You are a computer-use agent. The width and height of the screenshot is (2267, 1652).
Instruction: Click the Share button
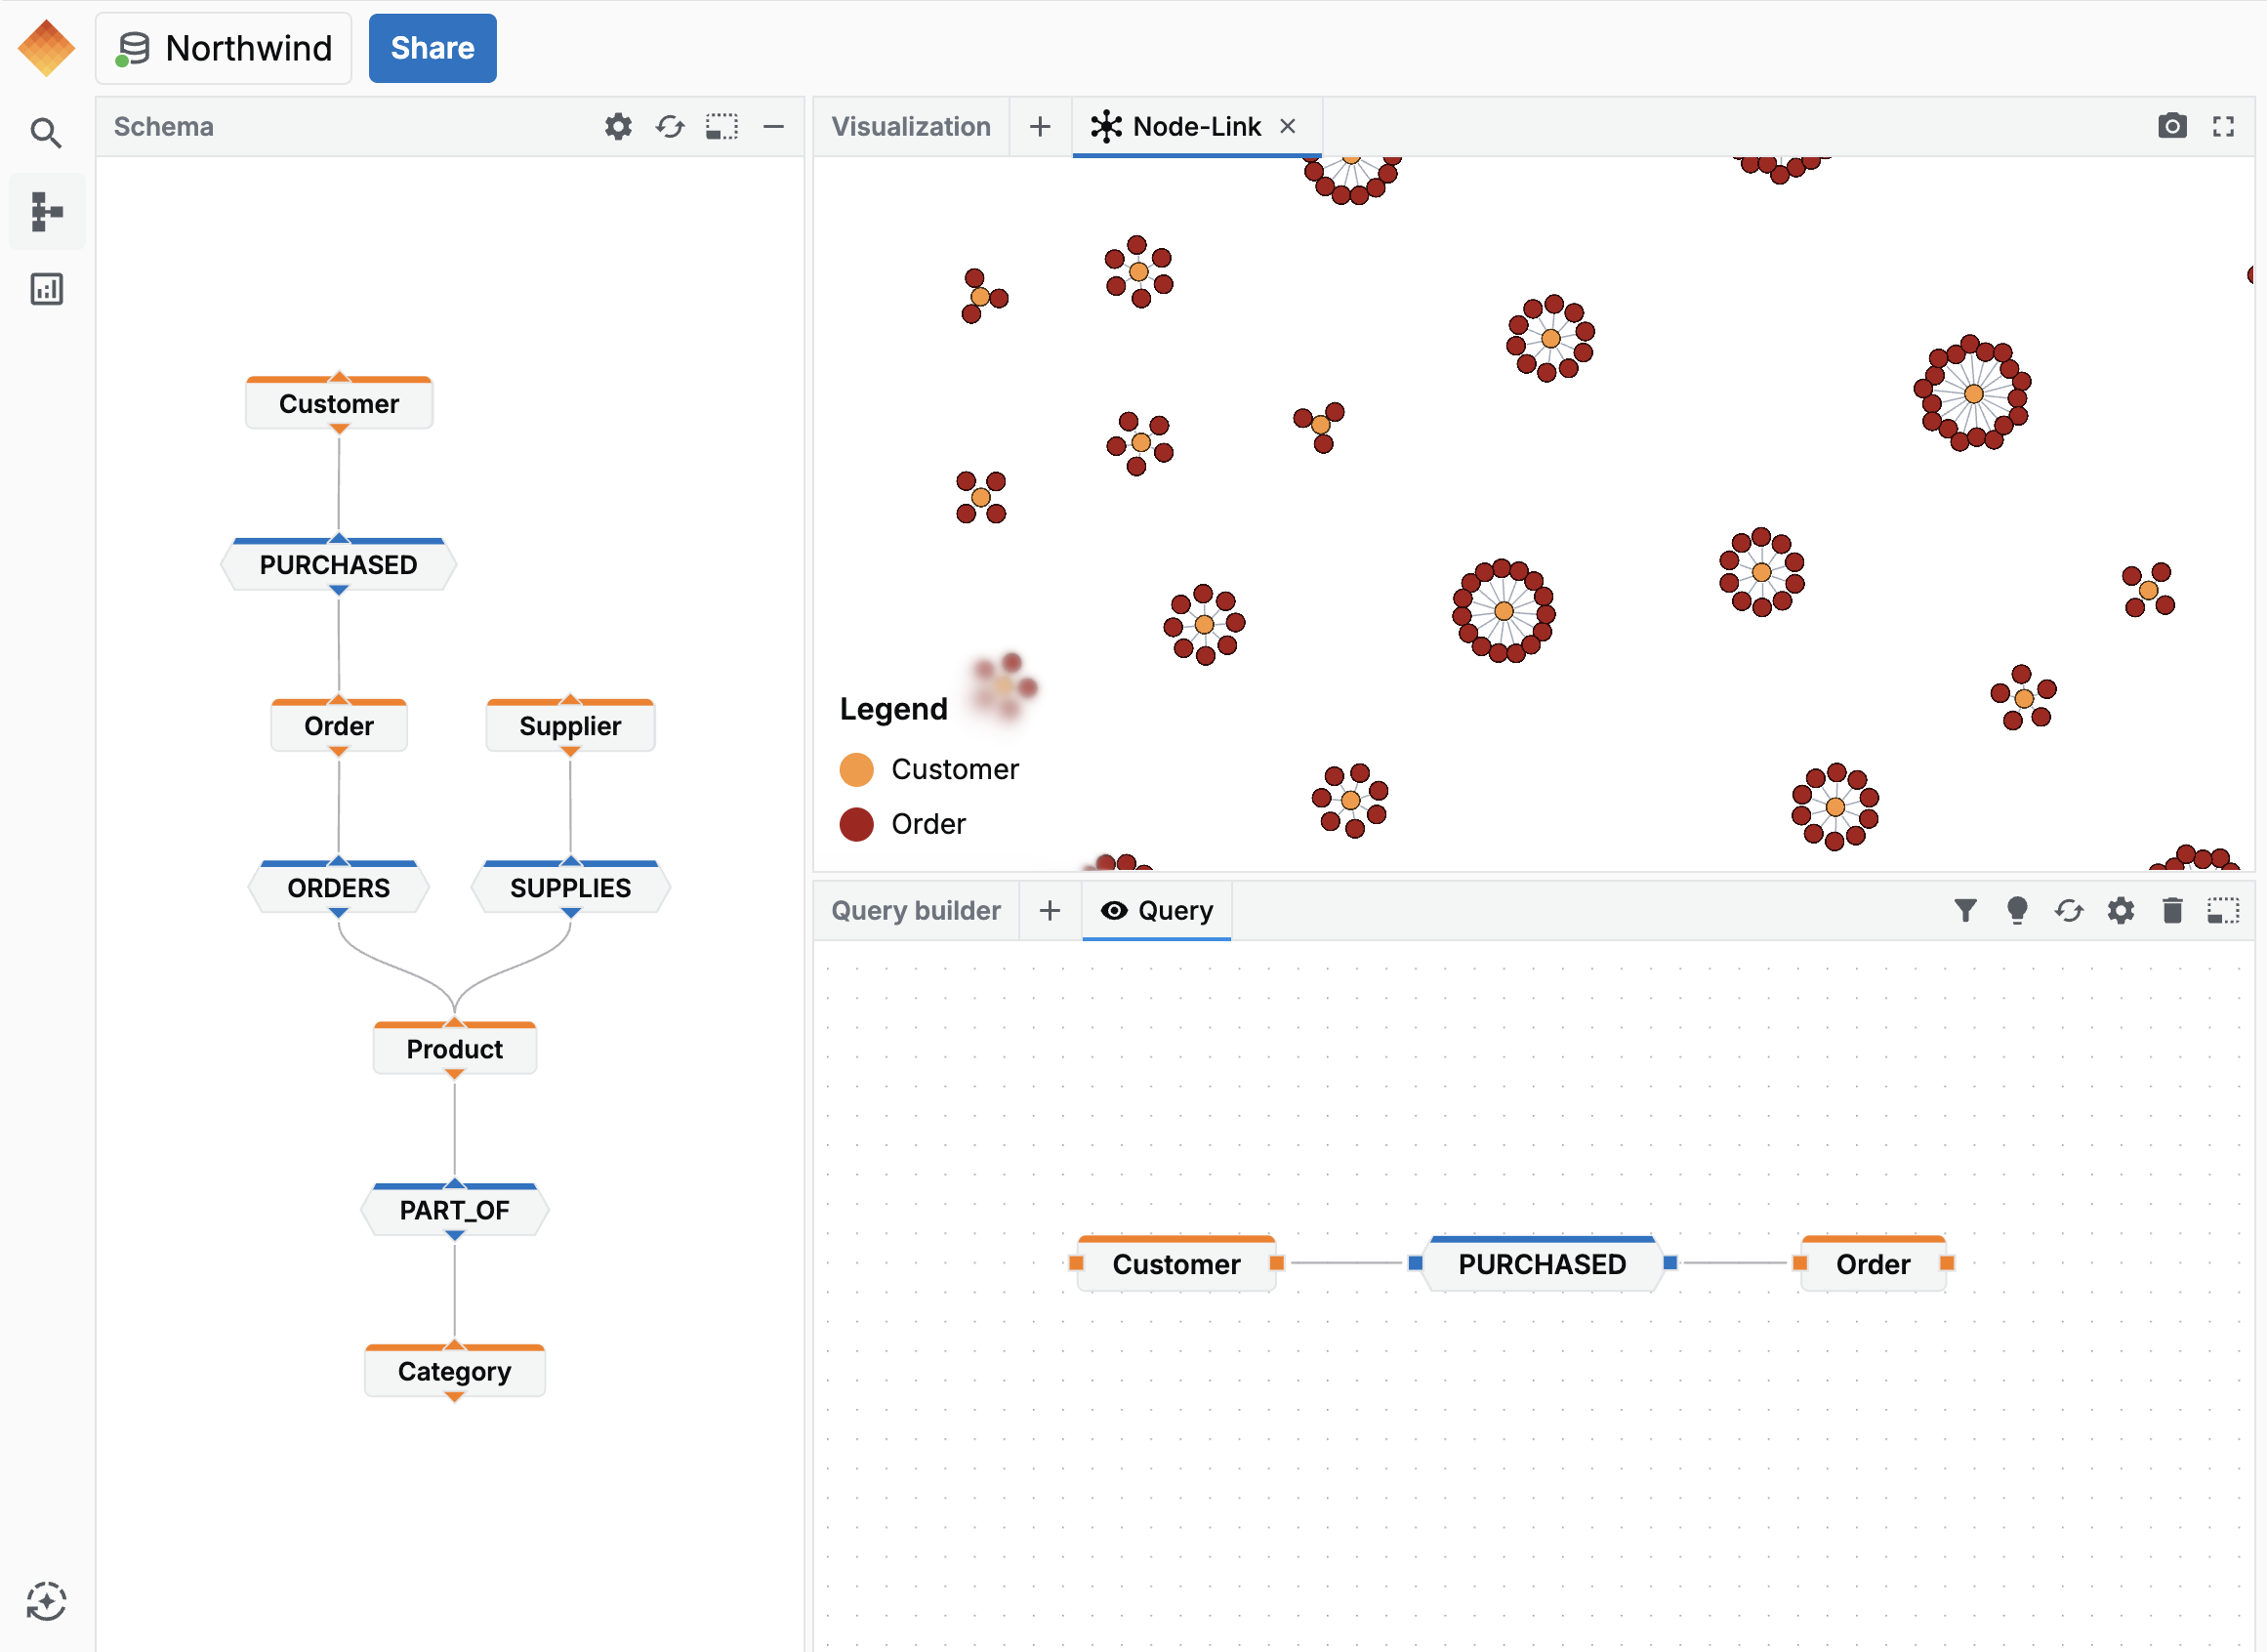point(432,47)
